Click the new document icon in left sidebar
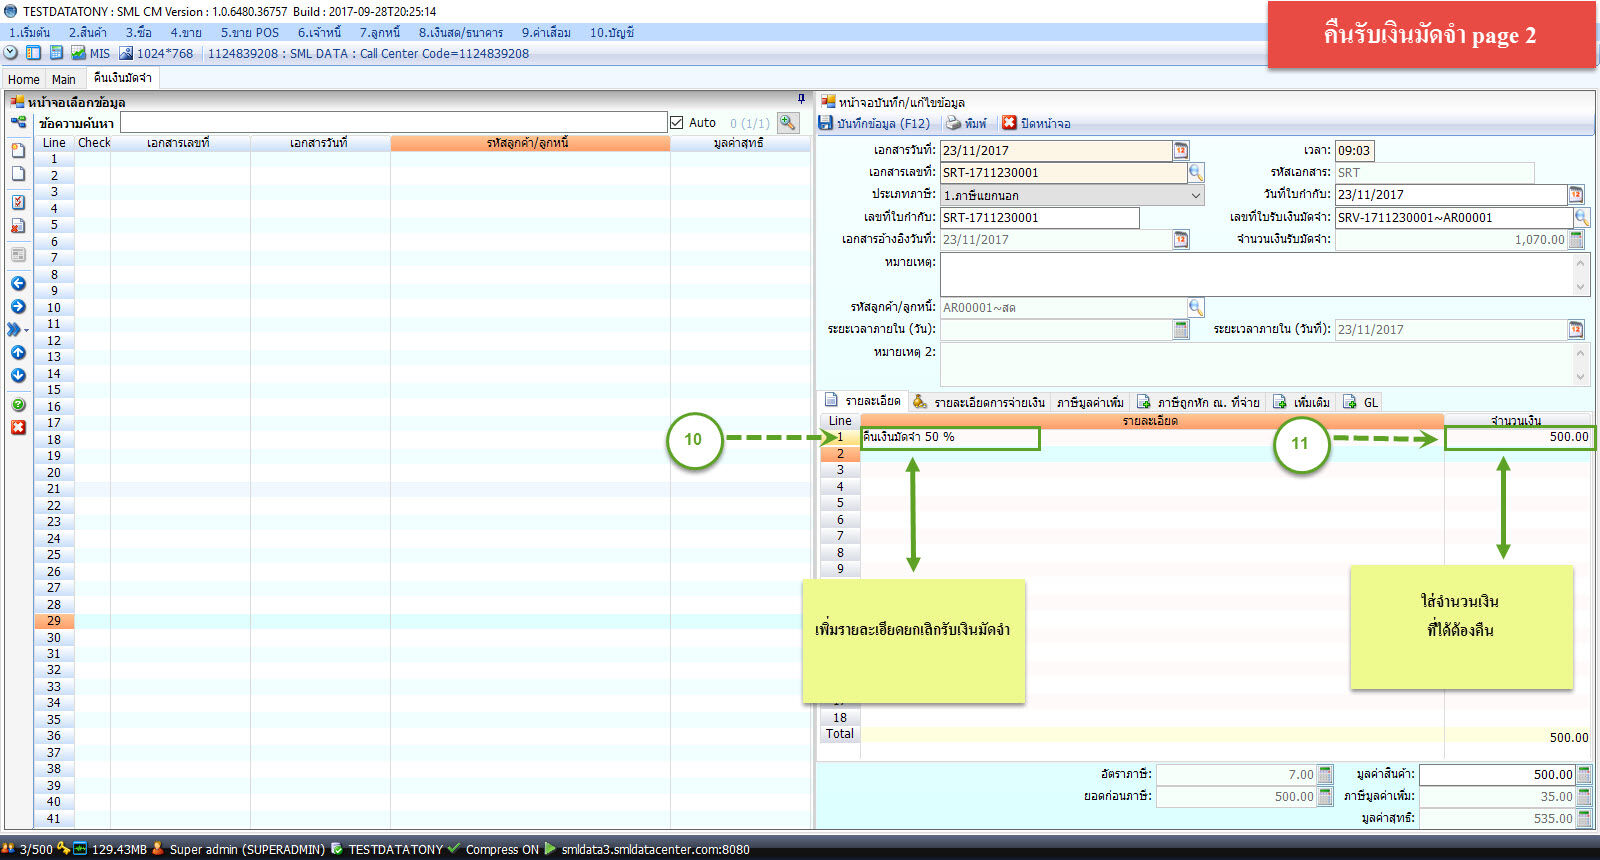The image size is (1600, 860). (18, 150)
